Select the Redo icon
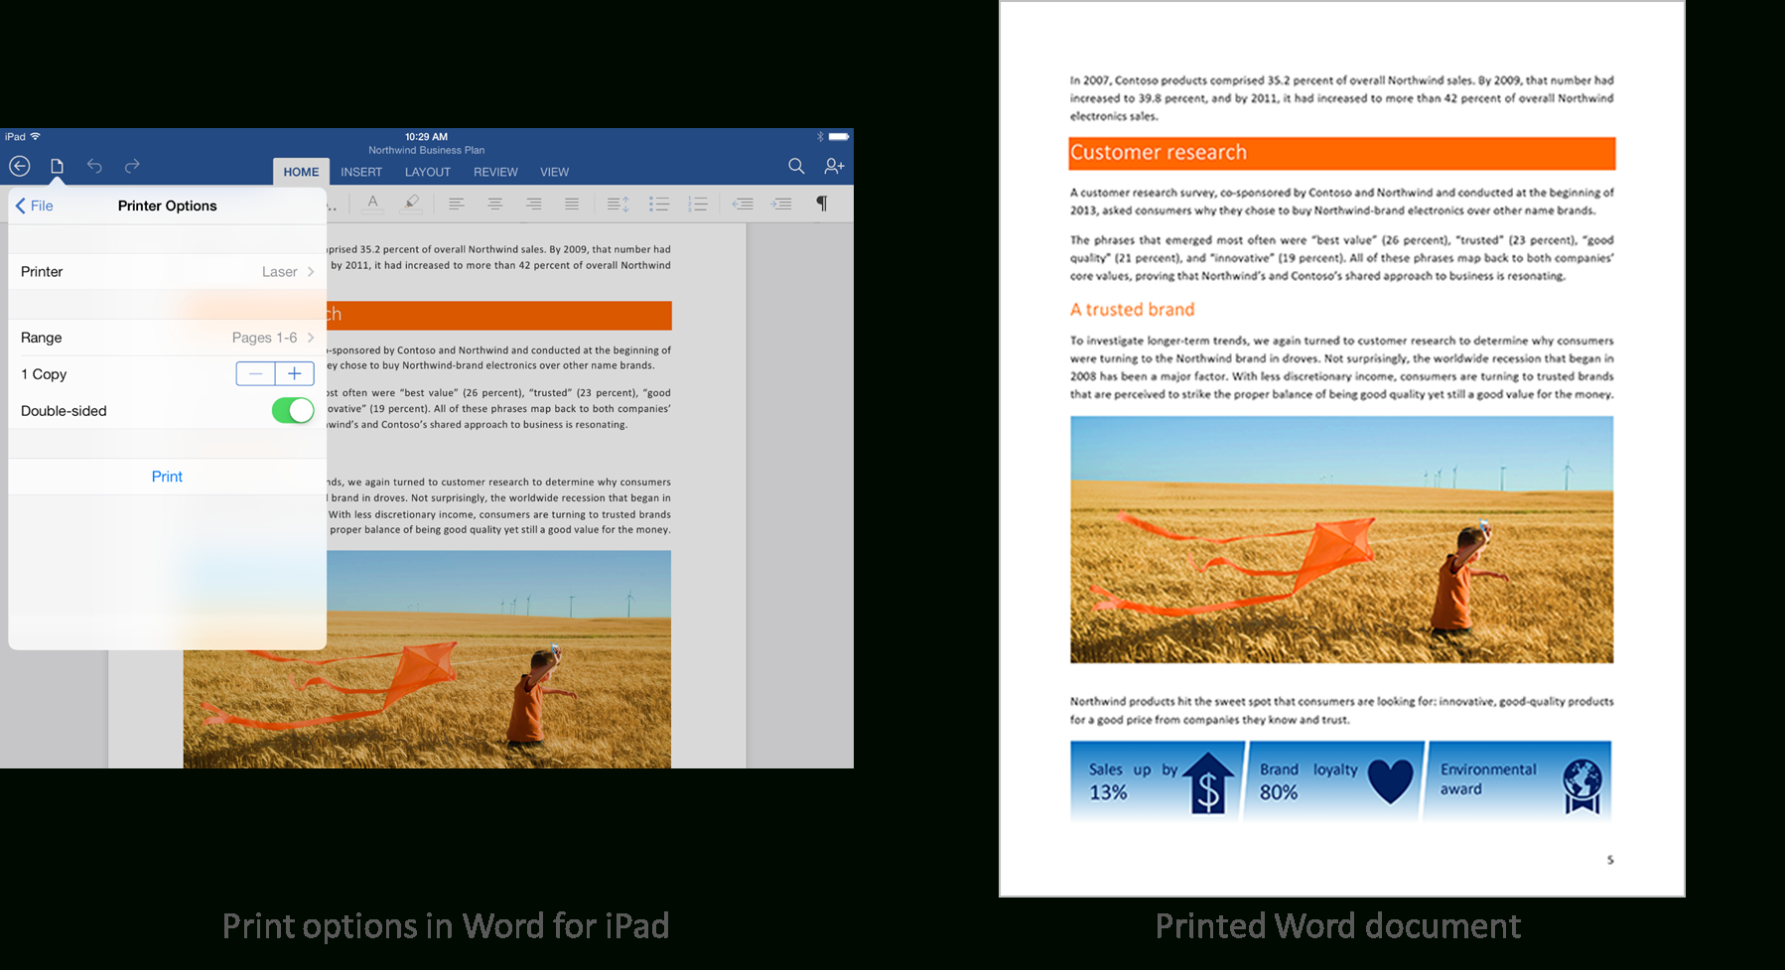The width and height of the screenshot is (1785, 970). click(132, 166)
